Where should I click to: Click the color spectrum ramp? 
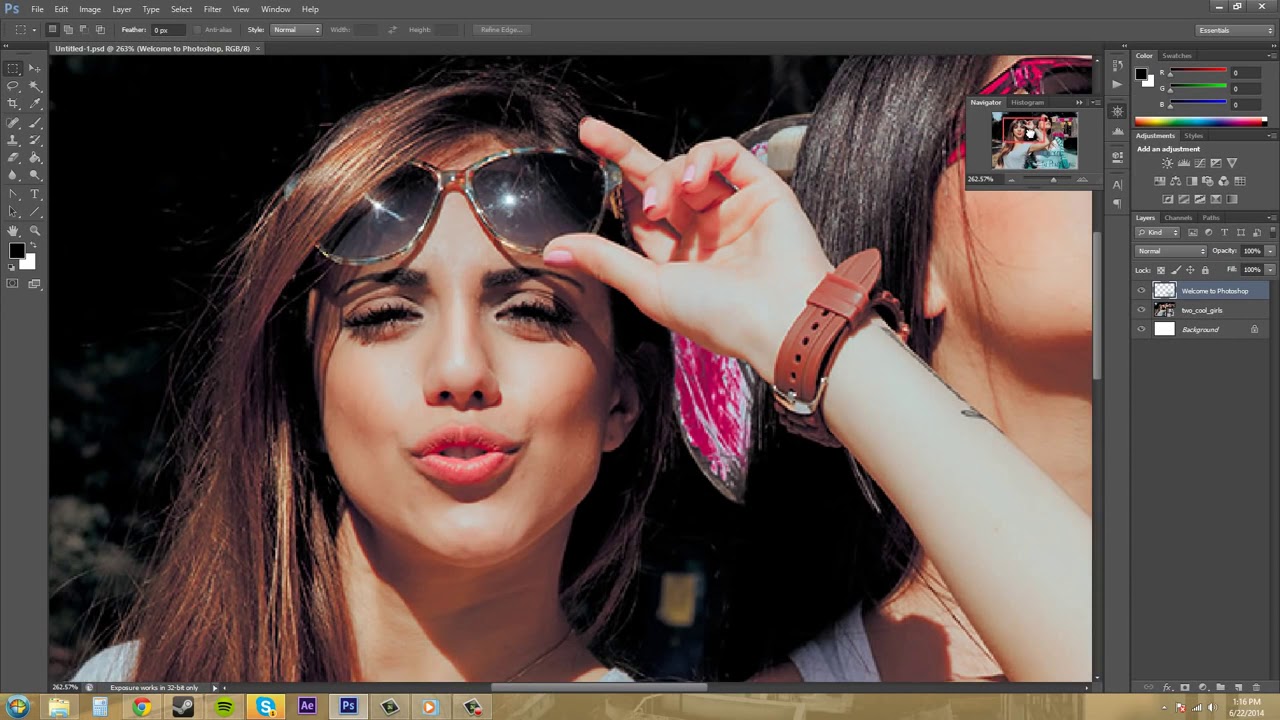coord(1200,122)
